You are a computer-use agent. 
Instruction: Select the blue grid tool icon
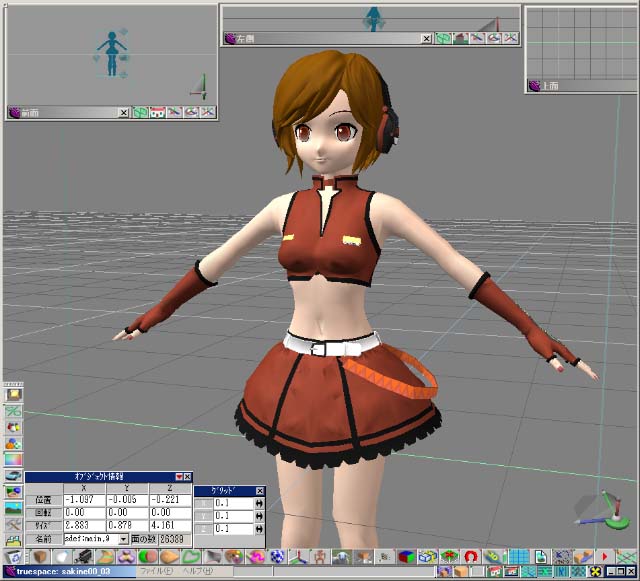[x=519, y=557]
